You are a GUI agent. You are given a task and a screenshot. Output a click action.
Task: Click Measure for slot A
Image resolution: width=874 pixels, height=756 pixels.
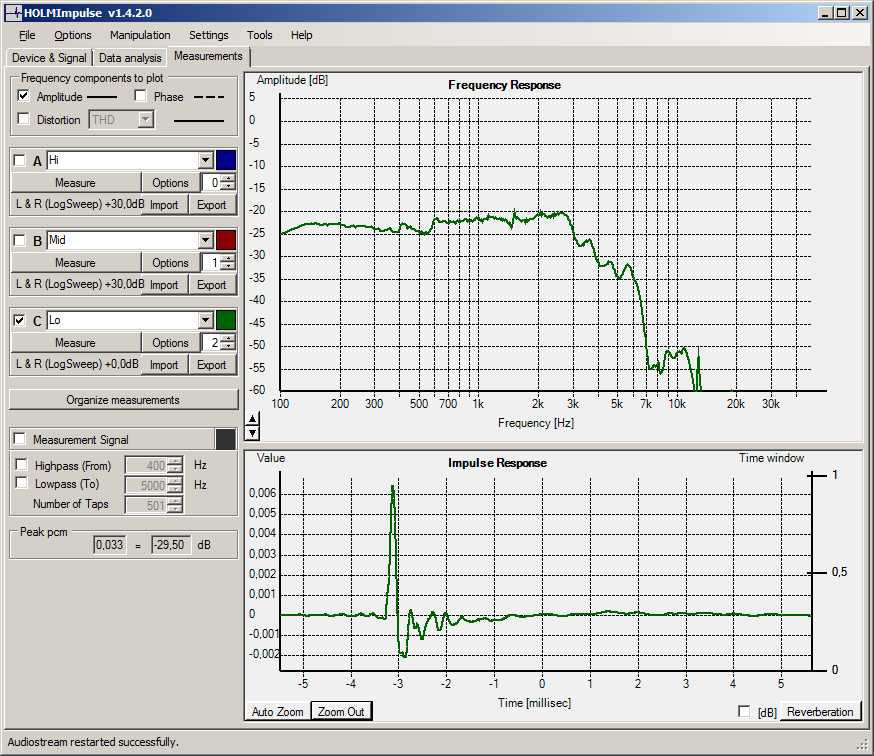point(75,183)
